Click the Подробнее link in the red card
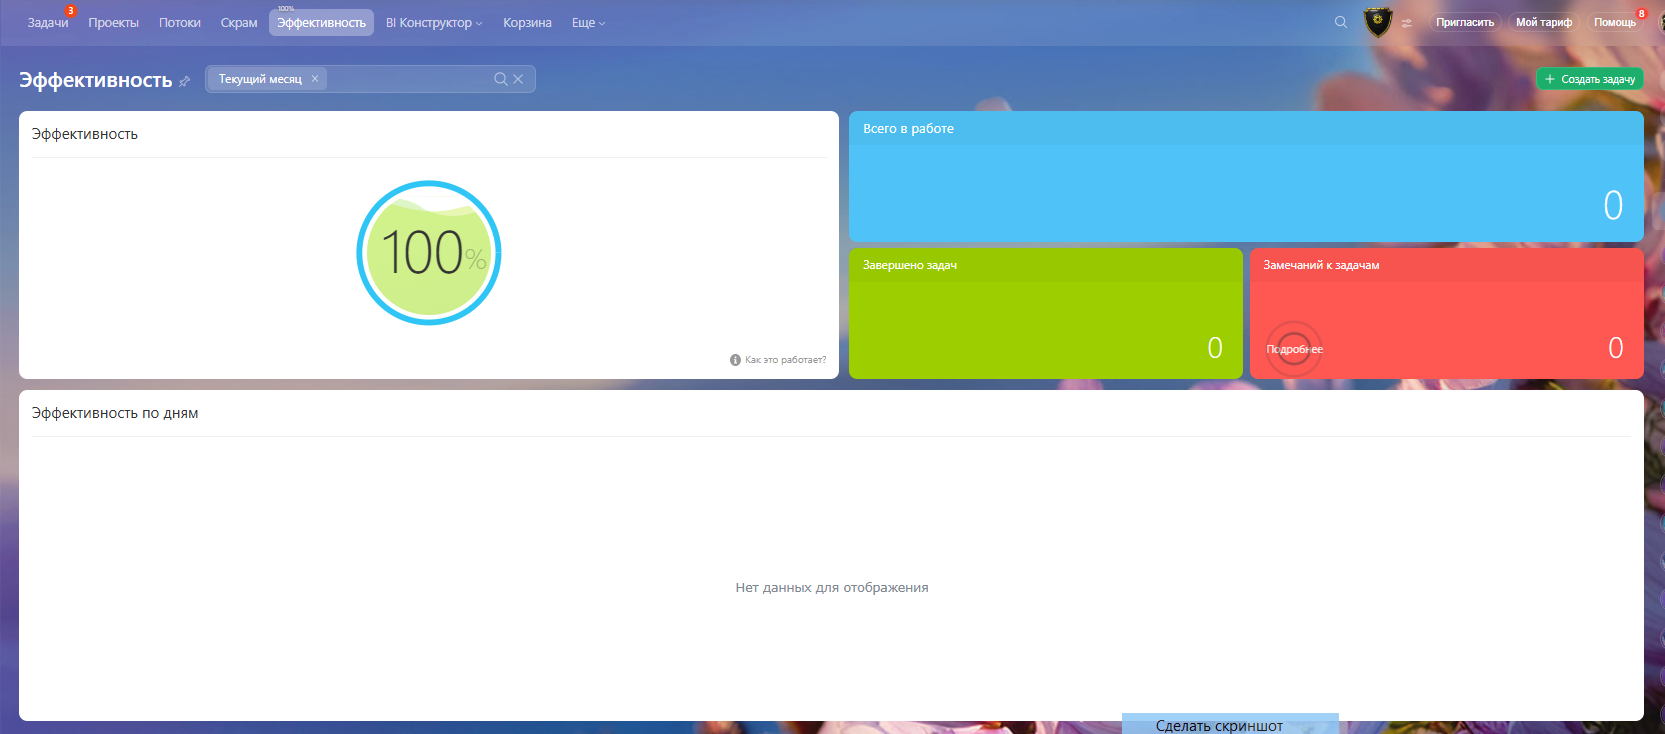This screenshot has height=734, width=1665. 1294,349
